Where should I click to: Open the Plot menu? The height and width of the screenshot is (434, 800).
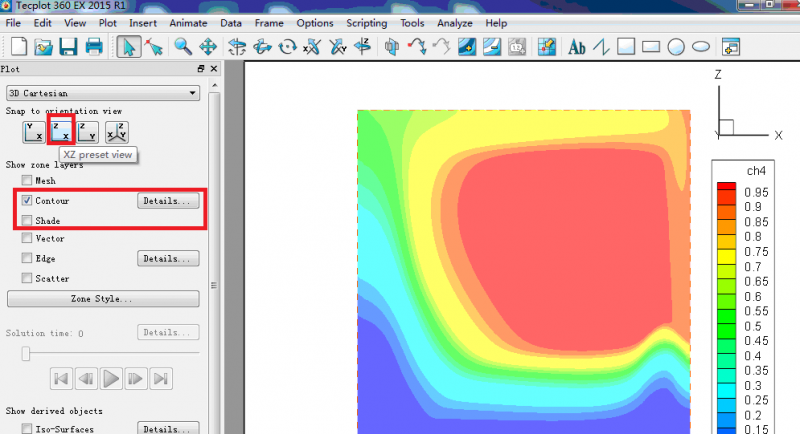tap(108, 23)
